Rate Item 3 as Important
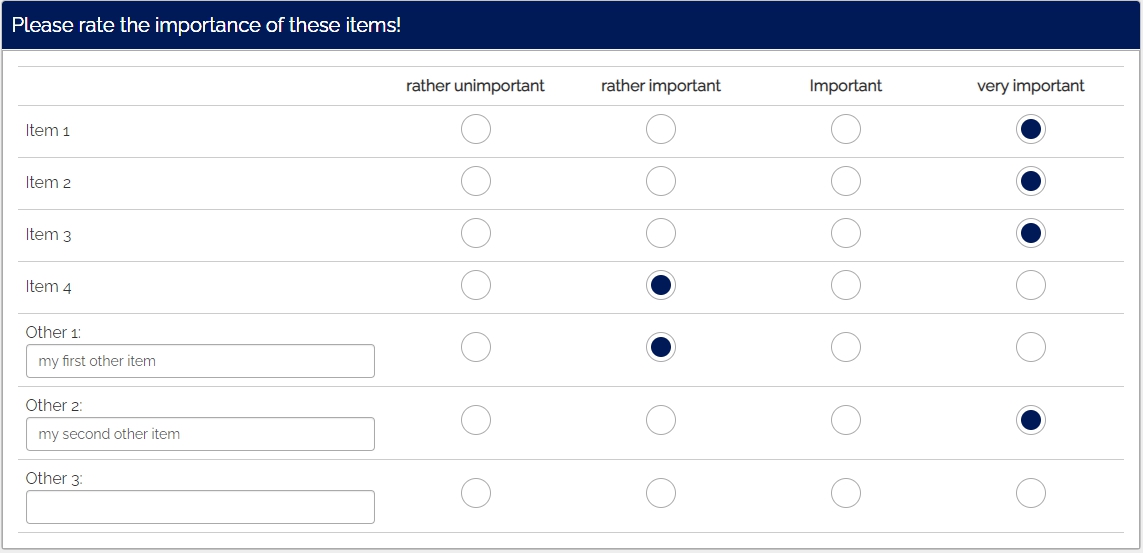This screenshot has height=553, width=1143. (x=846, y=234)
